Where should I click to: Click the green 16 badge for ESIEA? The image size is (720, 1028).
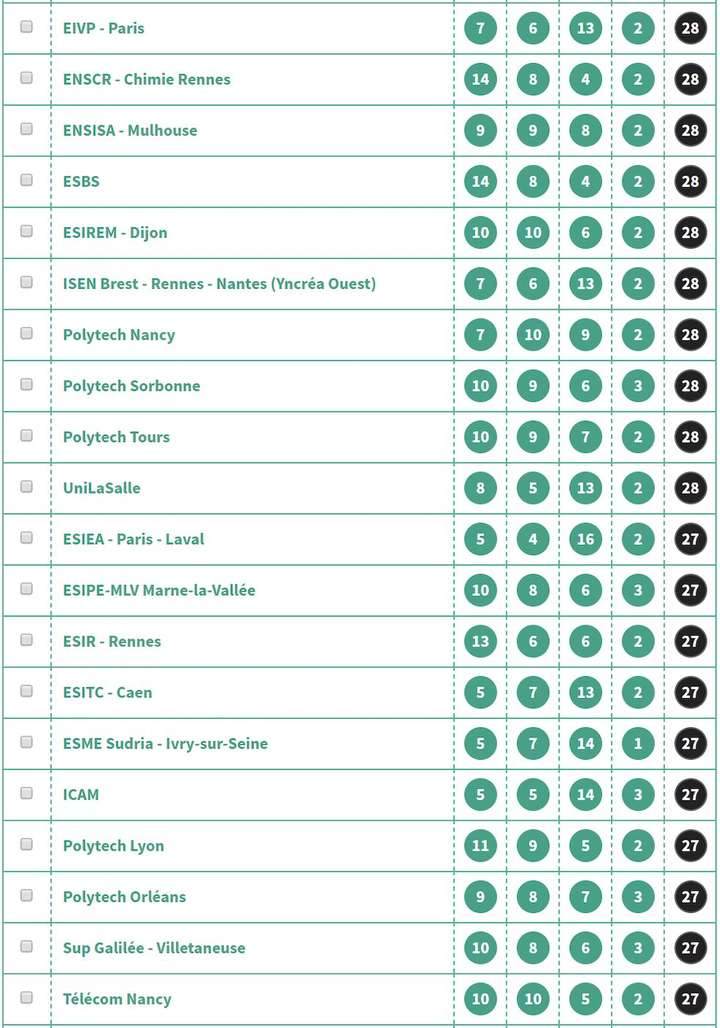[x=585, y=539]
